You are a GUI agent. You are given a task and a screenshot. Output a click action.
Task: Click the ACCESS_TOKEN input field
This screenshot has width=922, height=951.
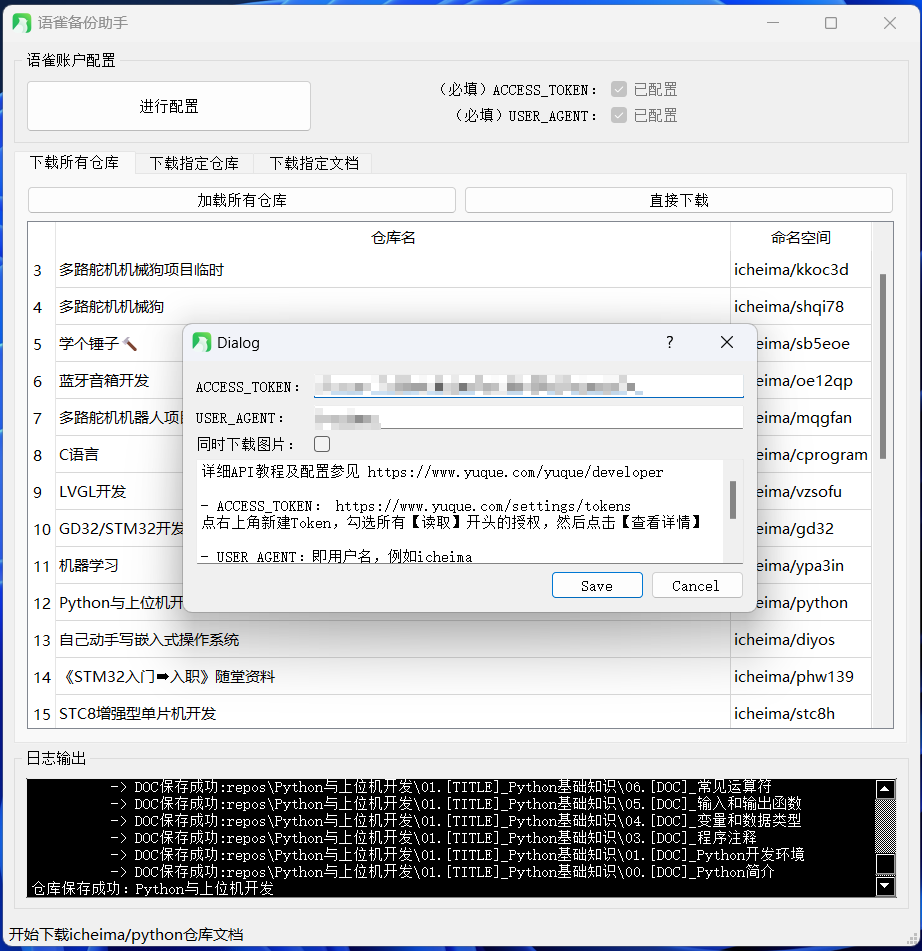point(528,386)
